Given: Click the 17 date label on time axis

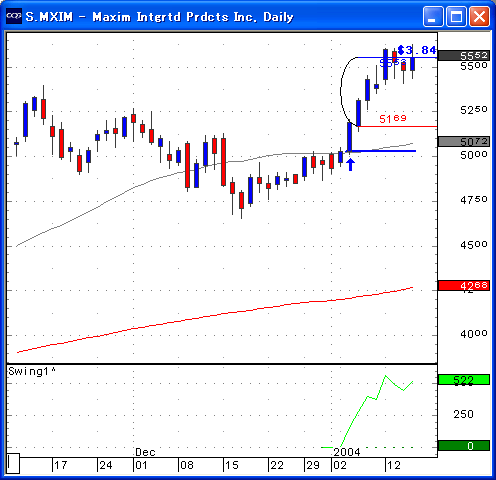Looking at the screenshot, I should point(61,465).
